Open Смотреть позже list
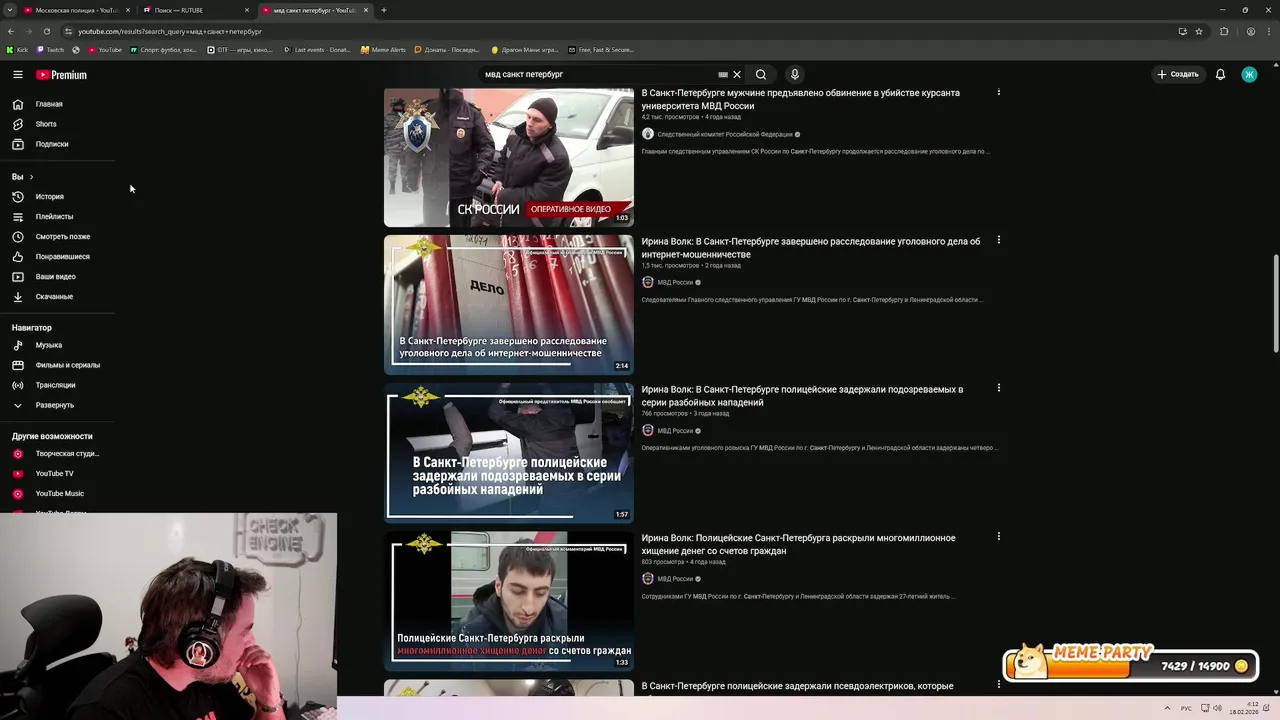Viewport: 1280px width, 720px height. click(63, 237)
